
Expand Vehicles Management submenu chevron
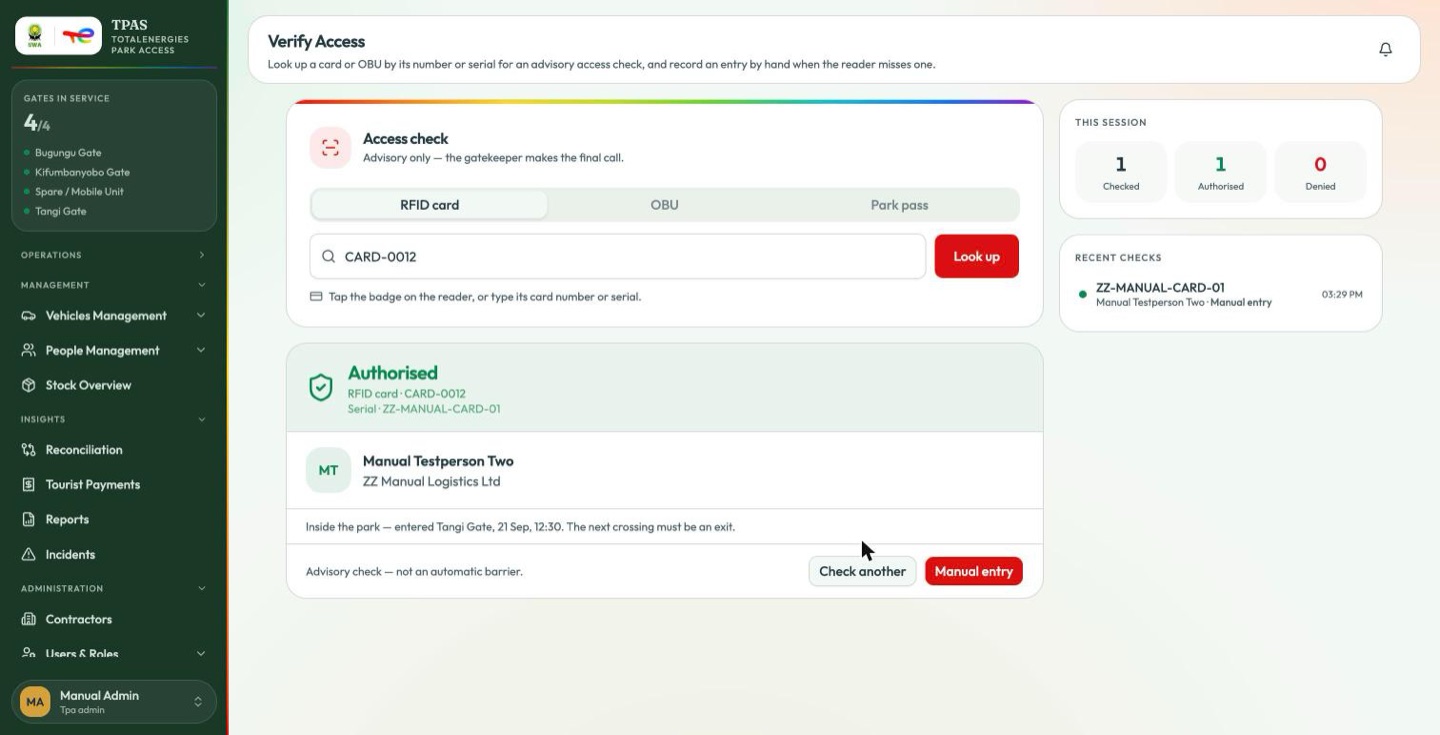point(201,316)
